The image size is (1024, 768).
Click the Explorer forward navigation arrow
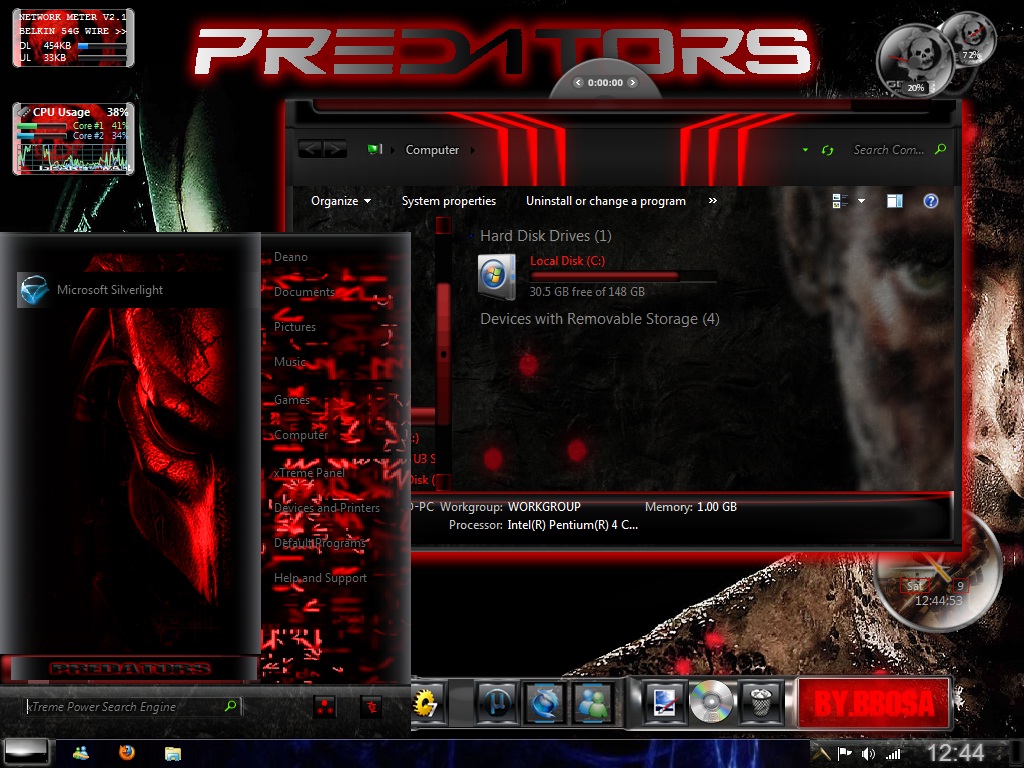click(x=334, y=149)
